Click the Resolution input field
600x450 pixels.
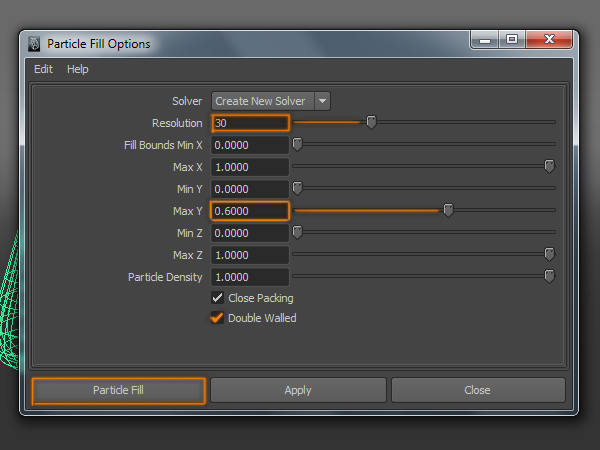pos(250,123)
